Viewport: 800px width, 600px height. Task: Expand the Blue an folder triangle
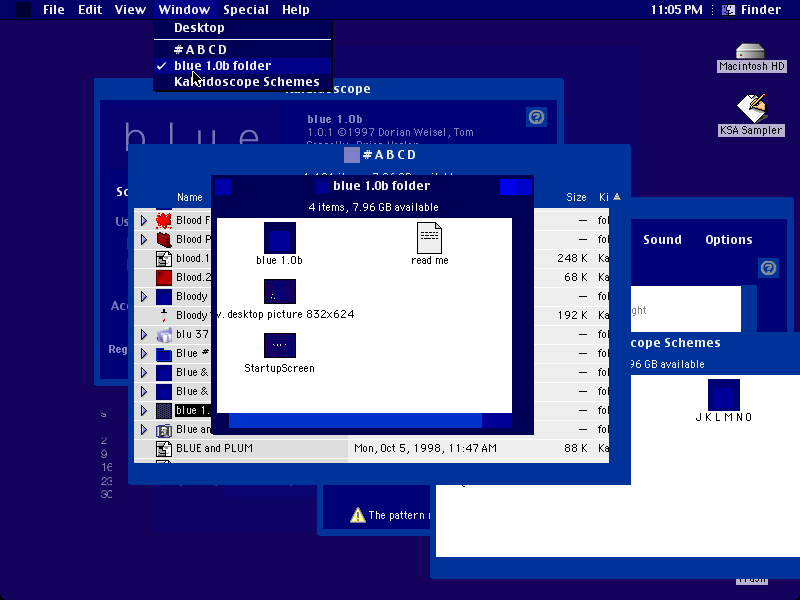click(144, 430)
